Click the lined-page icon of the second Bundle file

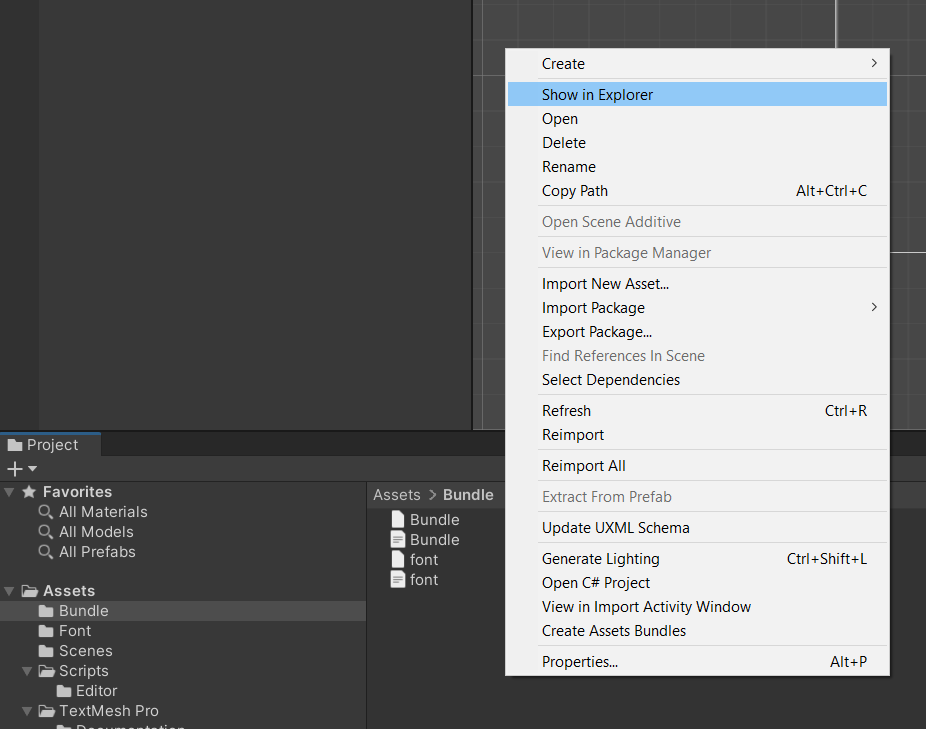point(398,539)
